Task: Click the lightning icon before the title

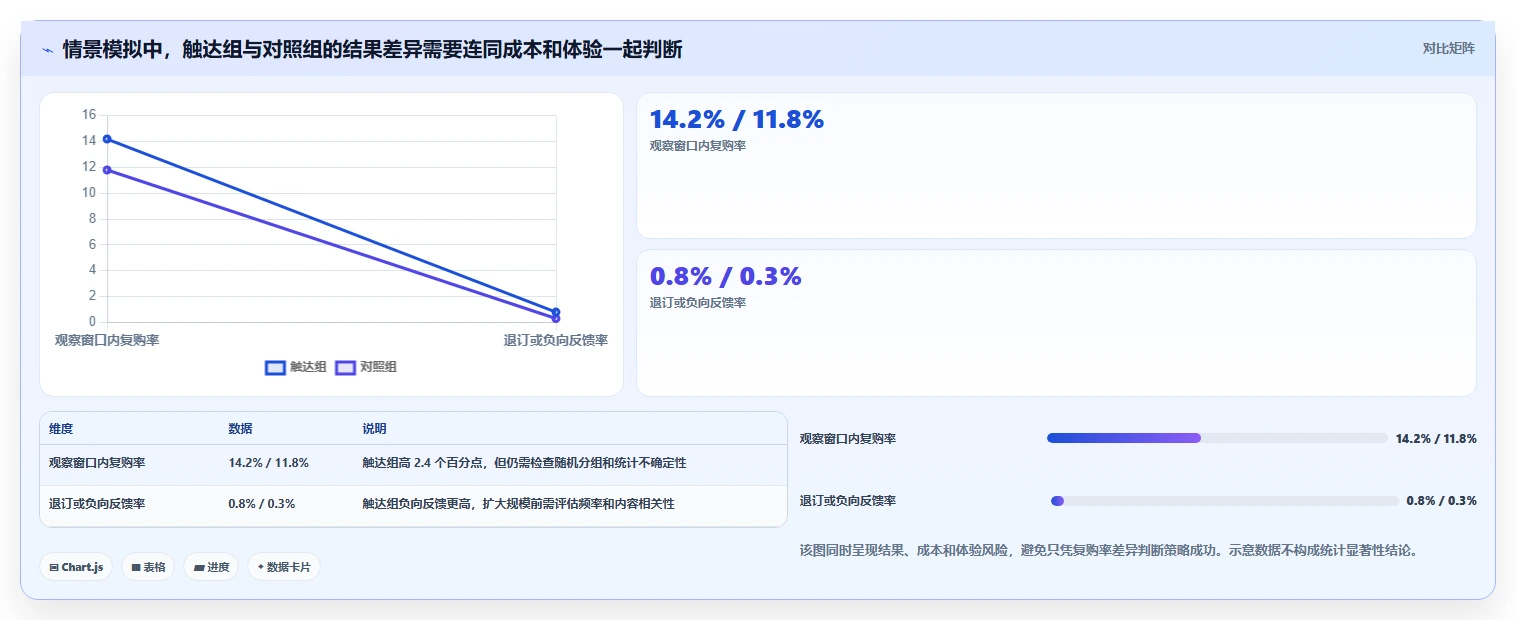Action: tap(47, 49)
